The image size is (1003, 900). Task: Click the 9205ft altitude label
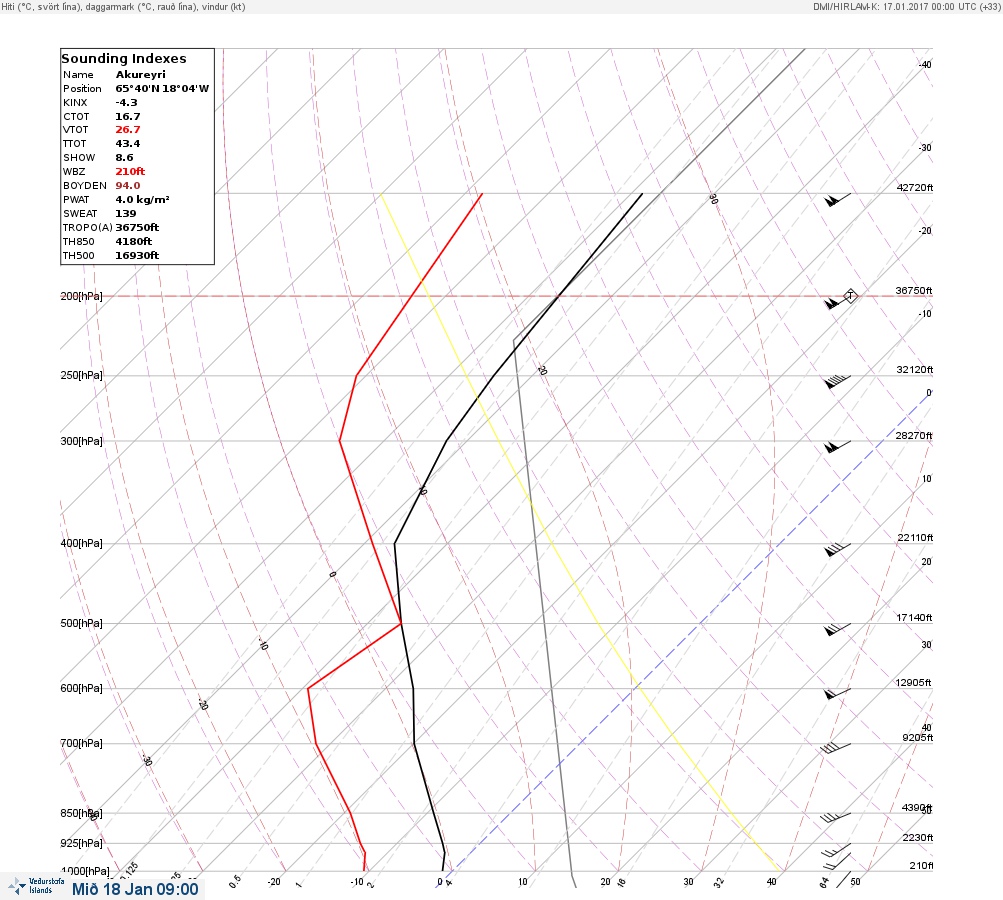[x=917, y=738]
